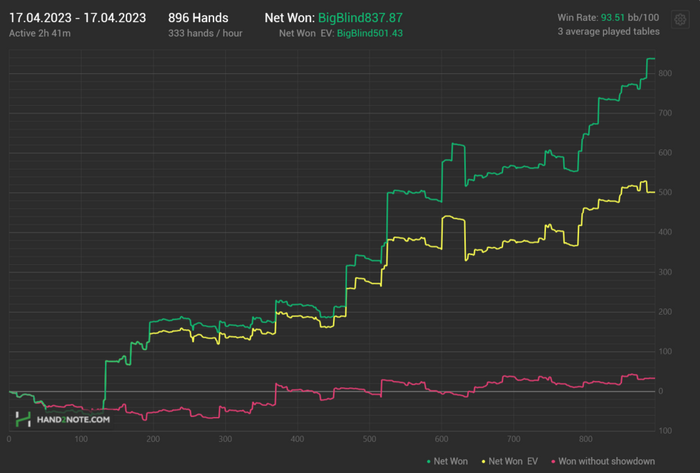
Task: Click the Net Won value BigBlind837.87
Action: (360, 18)
